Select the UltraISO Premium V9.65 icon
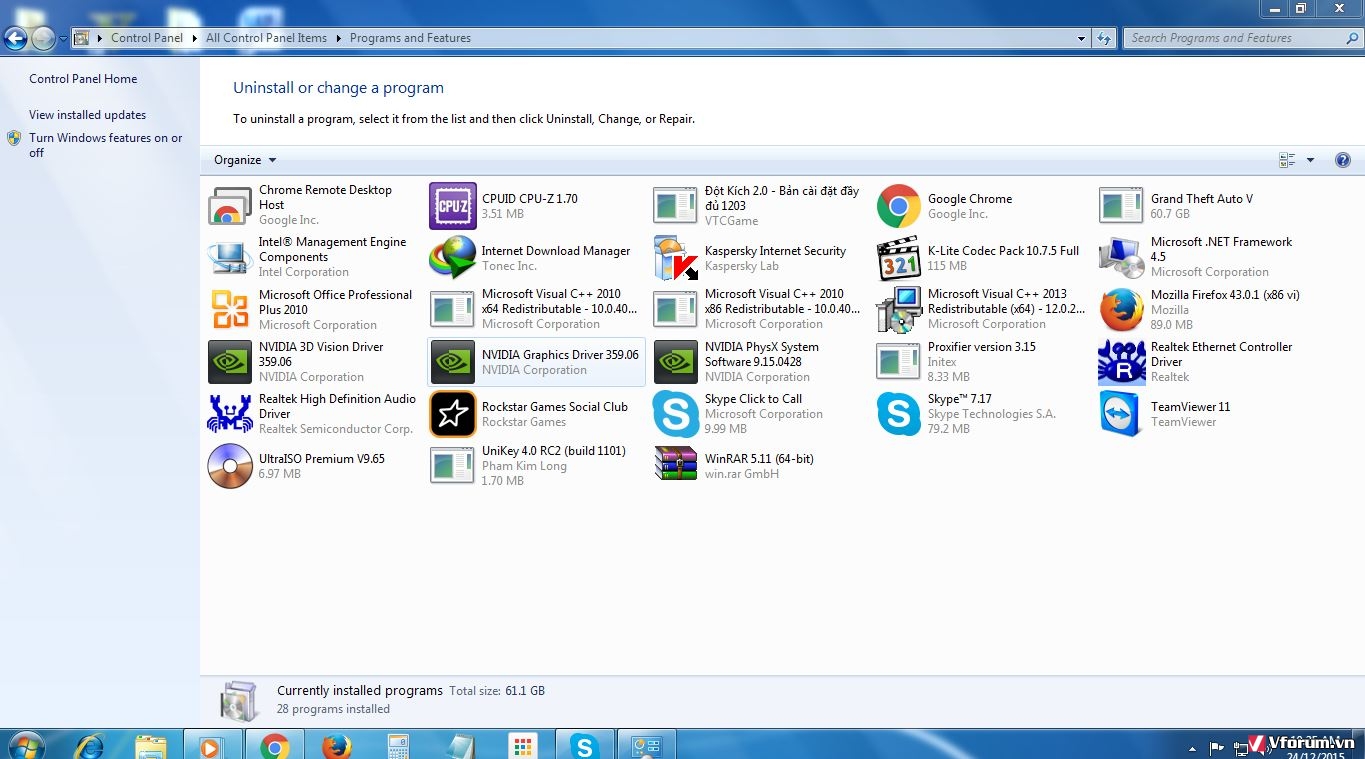1365x759 pixels. click(x=230, y=466)
